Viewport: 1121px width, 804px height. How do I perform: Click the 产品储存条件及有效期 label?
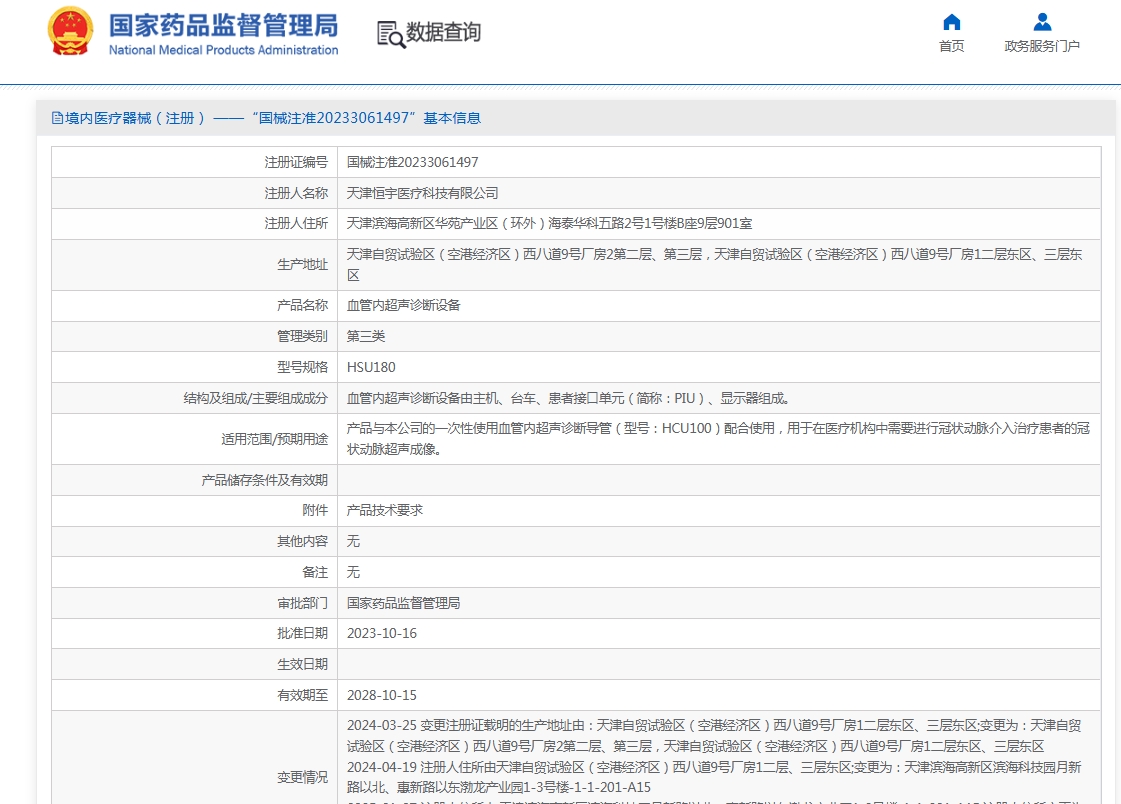pyautogui.click(x=265, y=480)
